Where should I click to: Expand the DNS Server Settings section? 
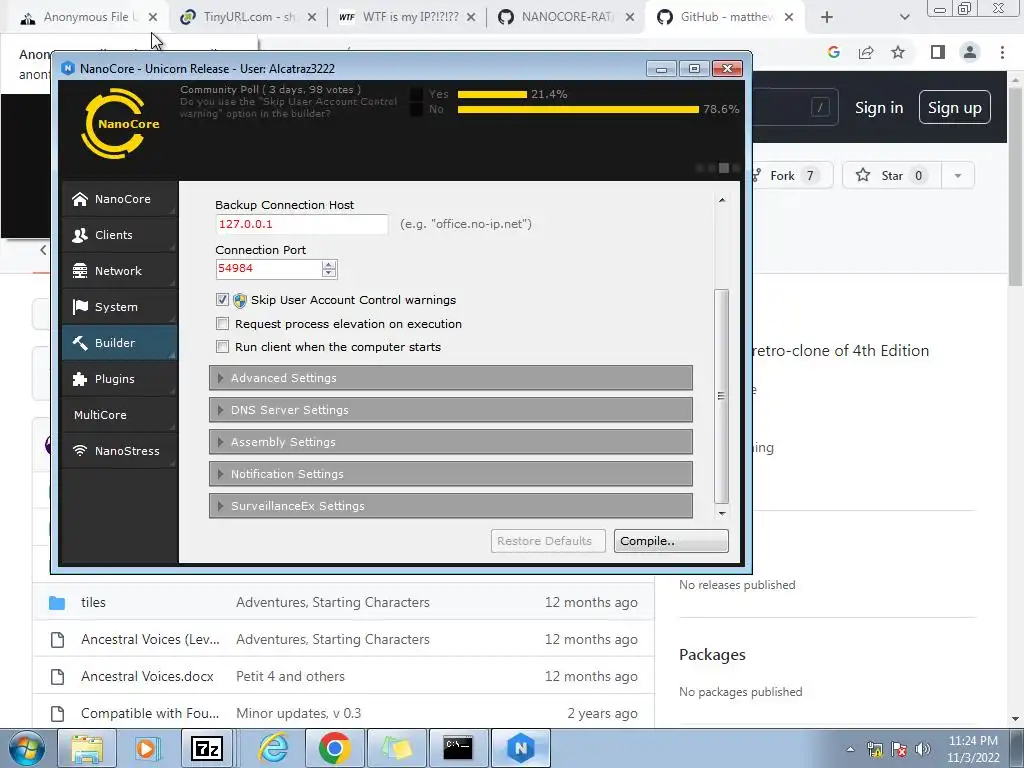451,410
